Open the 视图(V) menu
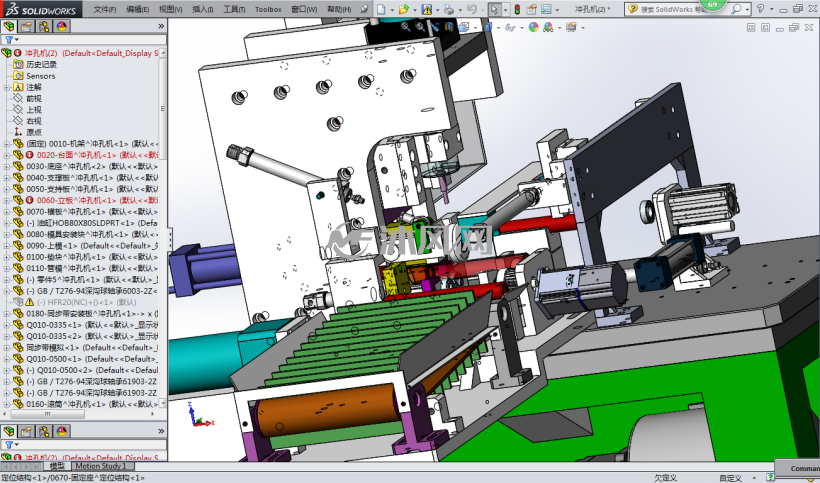The height and width of the screenshot is (483, 820). tap(170, 9)
